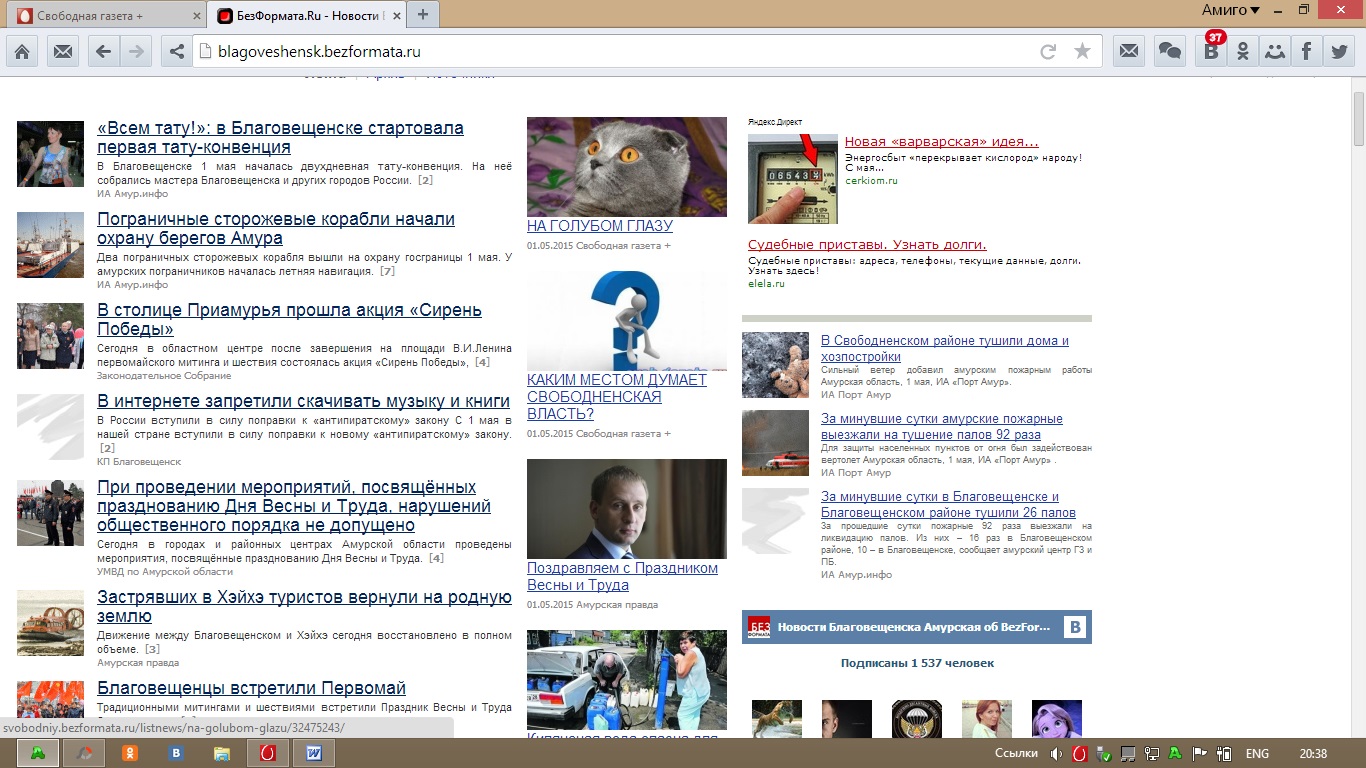Image resolution: width=1366 pixels, height=768 pixels.
Task: Bookmark this page with the star icon
Action: tap(1082, 52)
